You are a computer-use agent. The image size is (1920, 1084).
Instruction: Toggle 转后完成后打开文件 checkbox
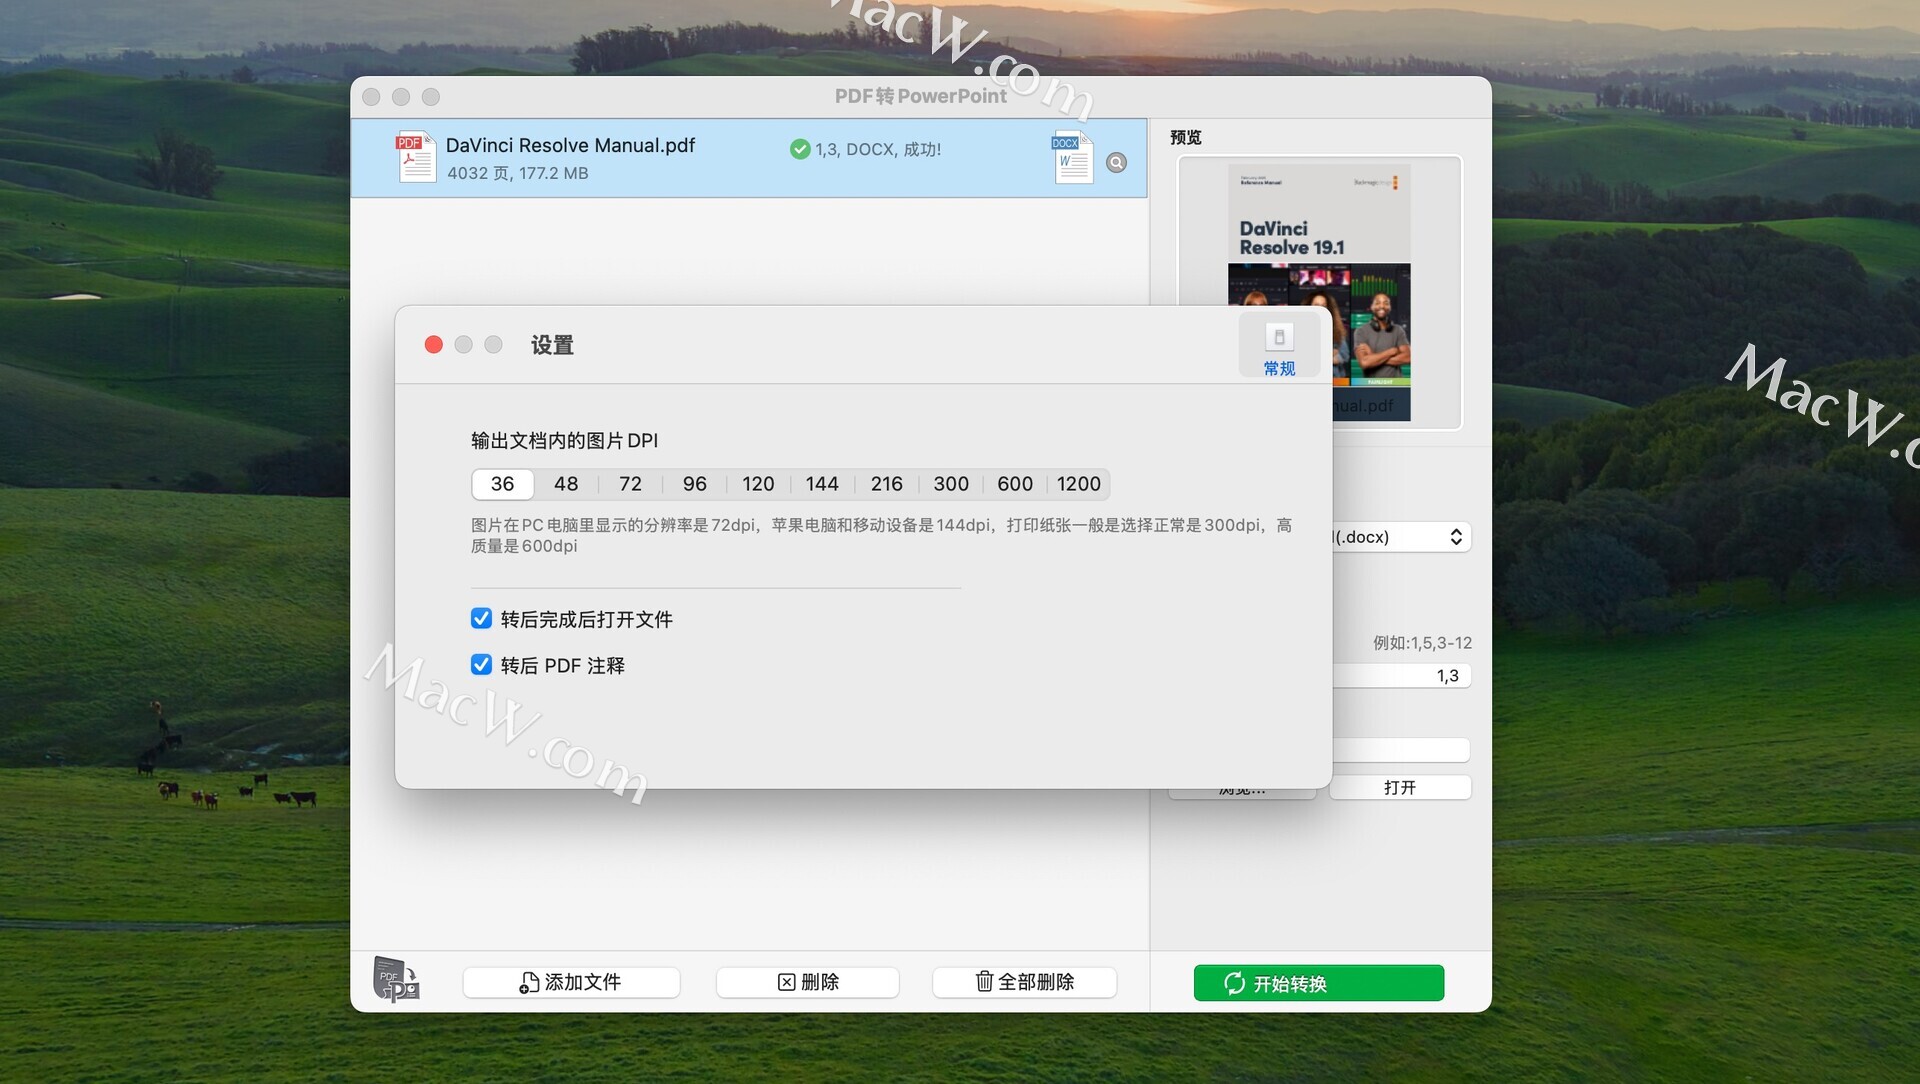tap(481, 619)
